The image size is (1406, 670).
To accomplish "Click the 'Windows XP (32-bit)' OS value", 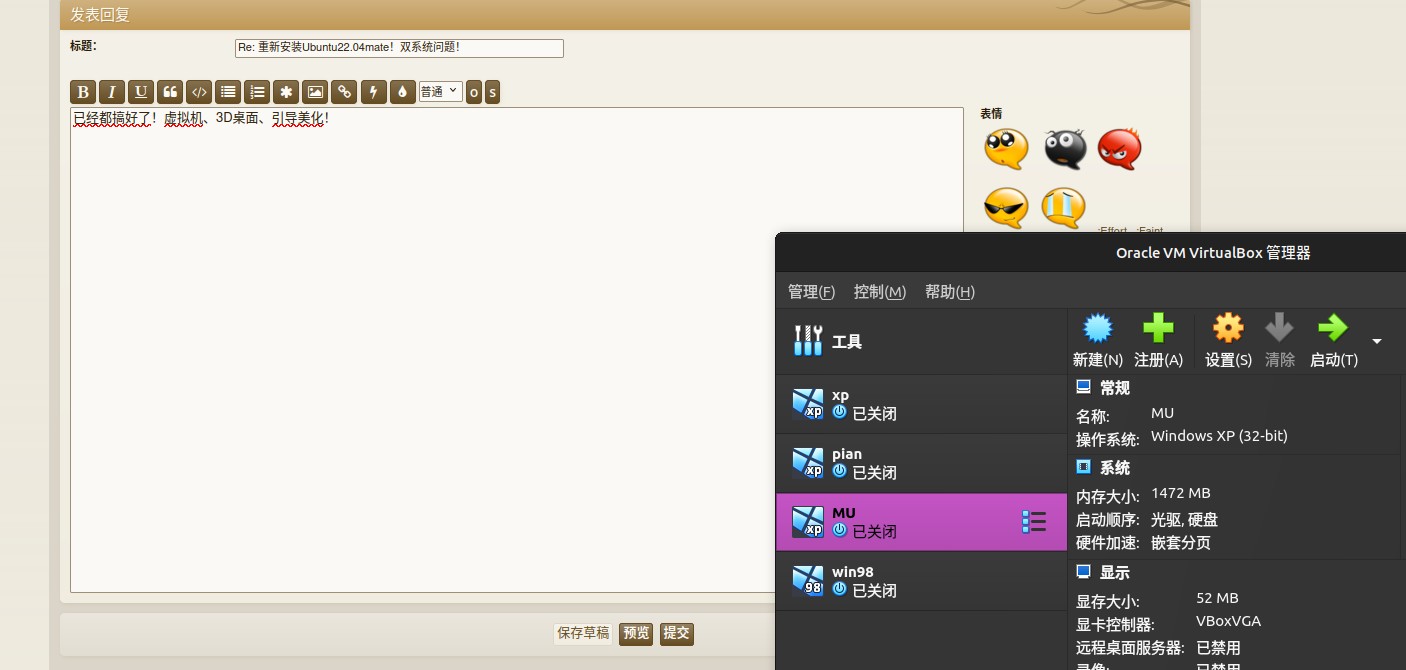I will click(1219, 436).
